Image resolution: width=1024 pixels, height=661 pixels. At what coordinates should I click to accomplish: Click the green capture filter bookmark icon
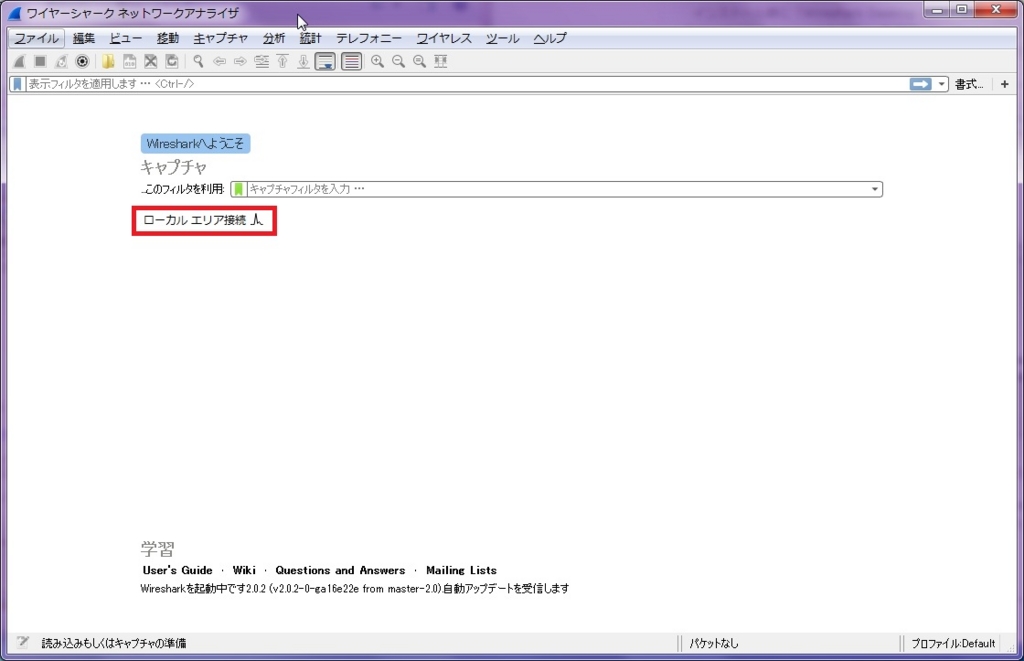coord(238,189)
